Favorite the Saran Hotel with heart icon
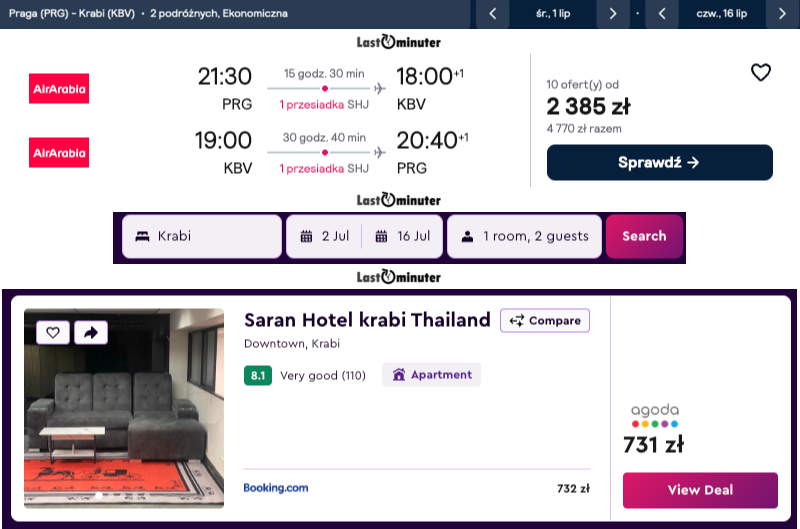This screenshot has width=800, height=529. (52, 332)
